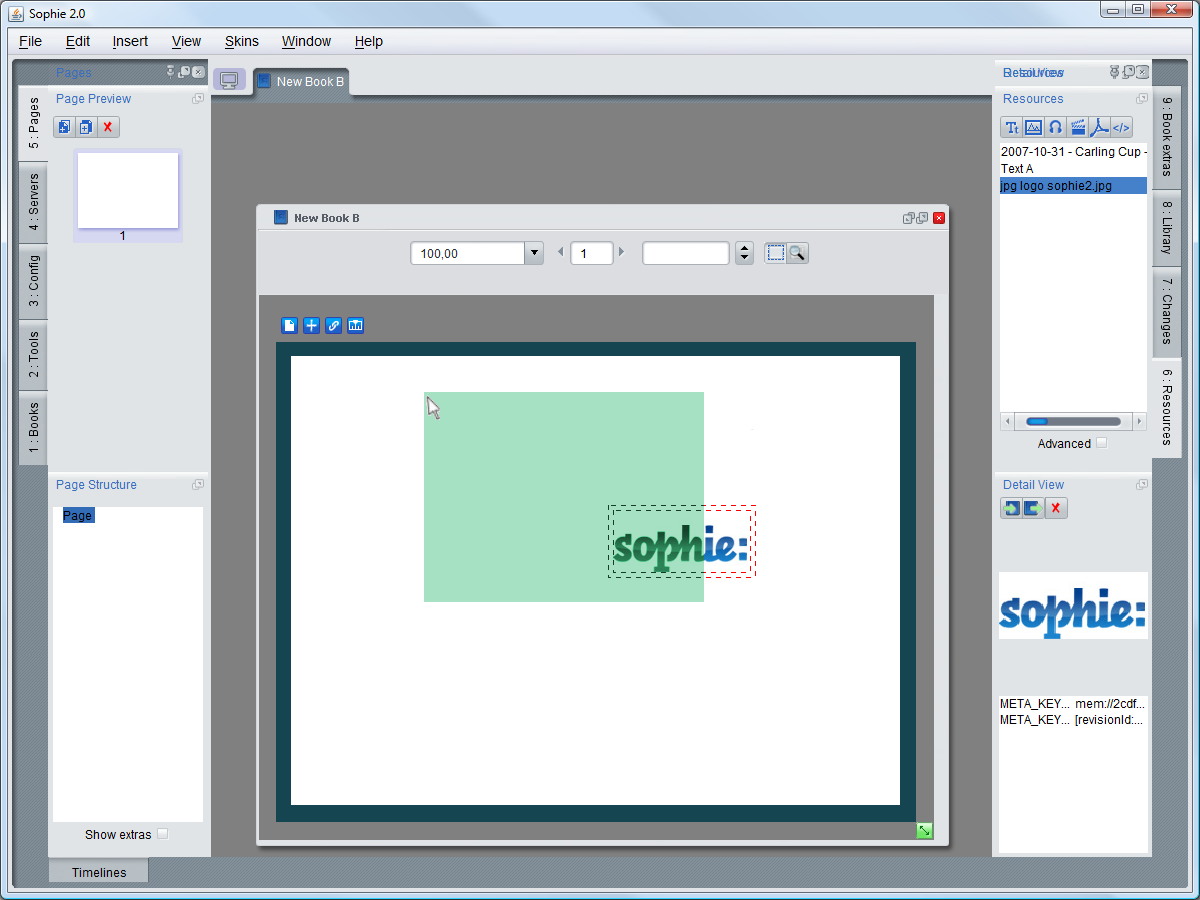Open the Timelines panel button
1200x900 pixels.
point(99,872)
